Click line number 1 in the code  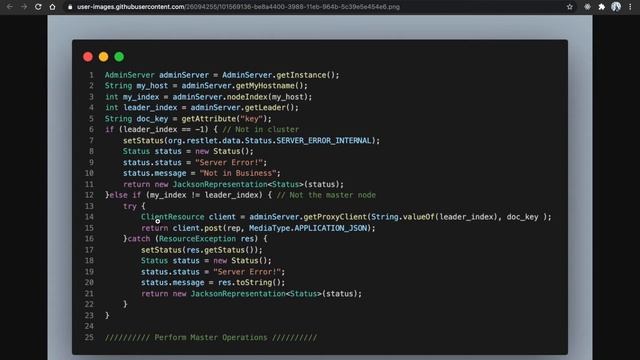coord(91,75)
